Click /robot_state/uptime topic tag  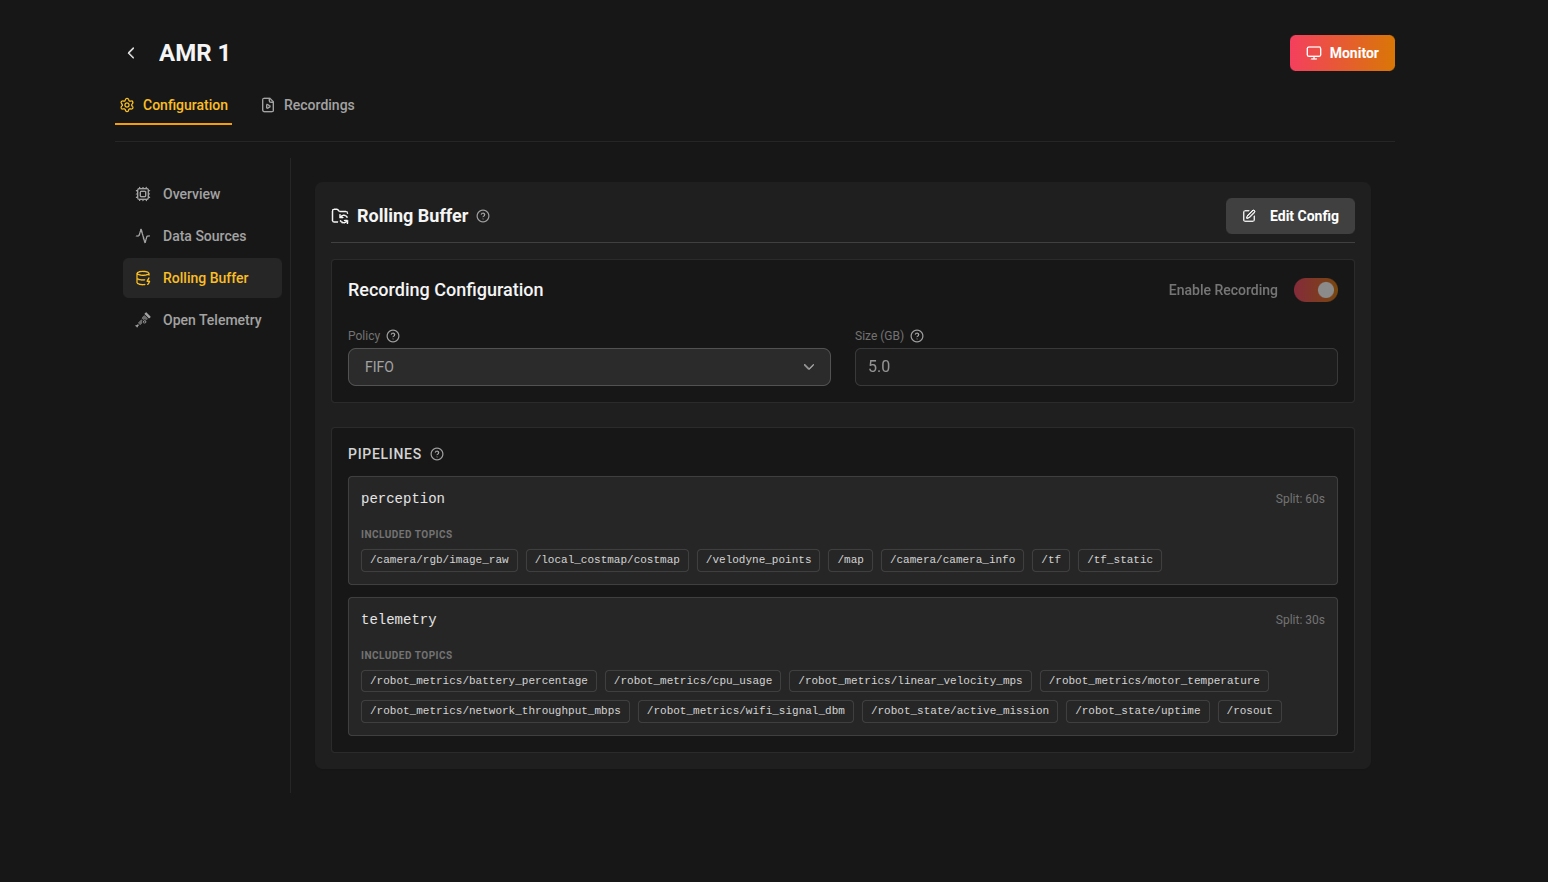1138,711
